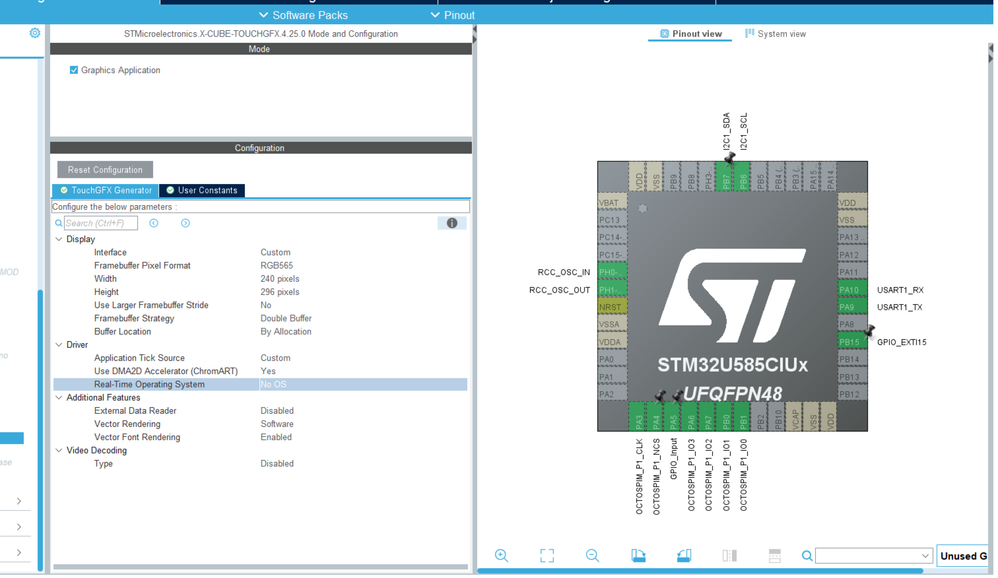Click the PA9 USART1_TX pin
Image resolution: width=998 pixels, height=578 pixels.
pyautogui.click(x=852, y=307)
